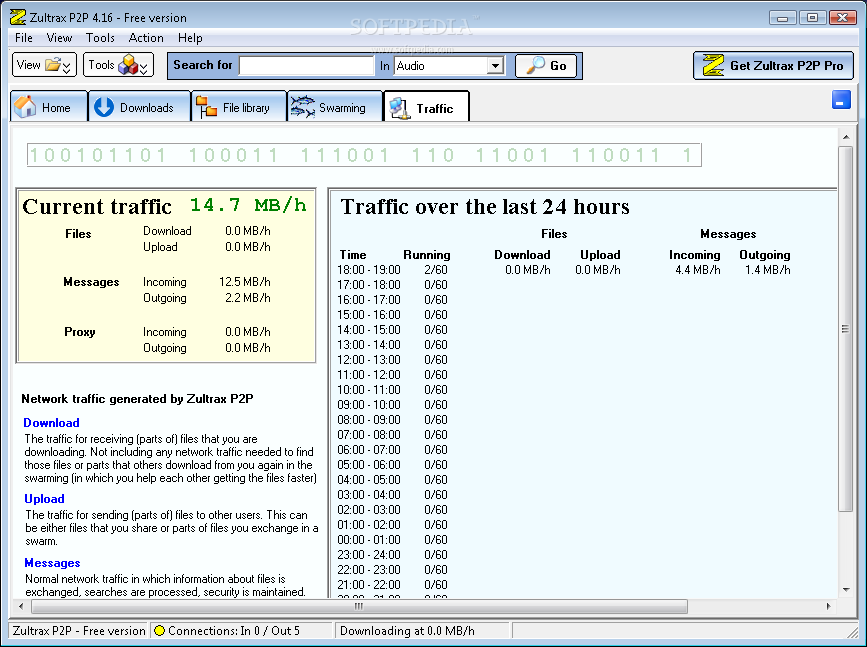The image size is (867, 647).
Task: Click Traffic over the last 24 hours heading
Action: [485, 206]
